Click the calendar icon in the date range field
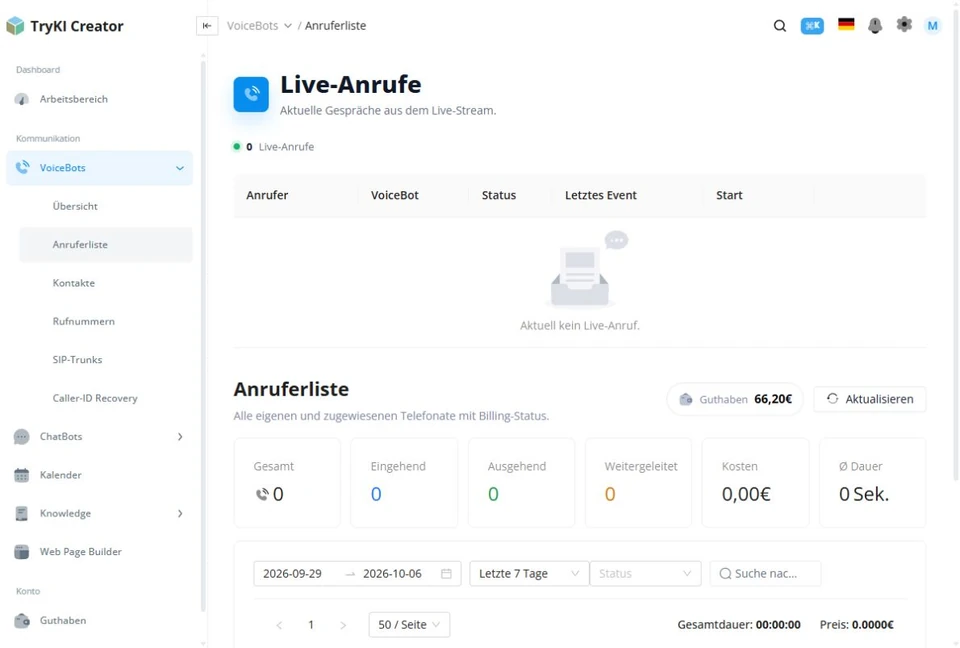960x648 pixels. click(x=446, y=574)
